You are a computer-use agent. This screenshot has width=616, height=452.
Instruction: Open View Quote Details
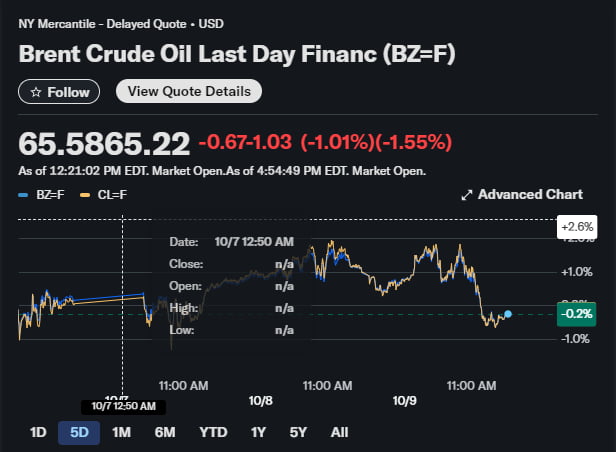pyautogui.click(x=189, y=91)
